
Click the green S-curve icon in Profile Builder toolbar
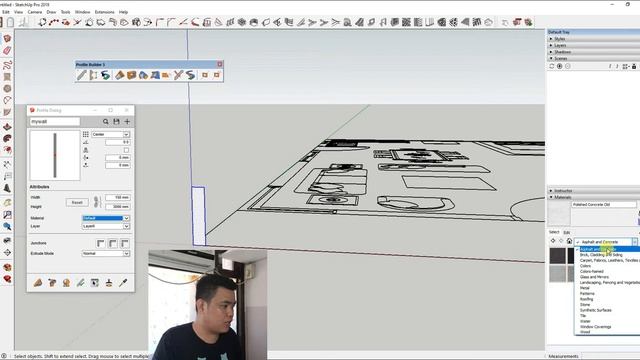tap(106, 75)
